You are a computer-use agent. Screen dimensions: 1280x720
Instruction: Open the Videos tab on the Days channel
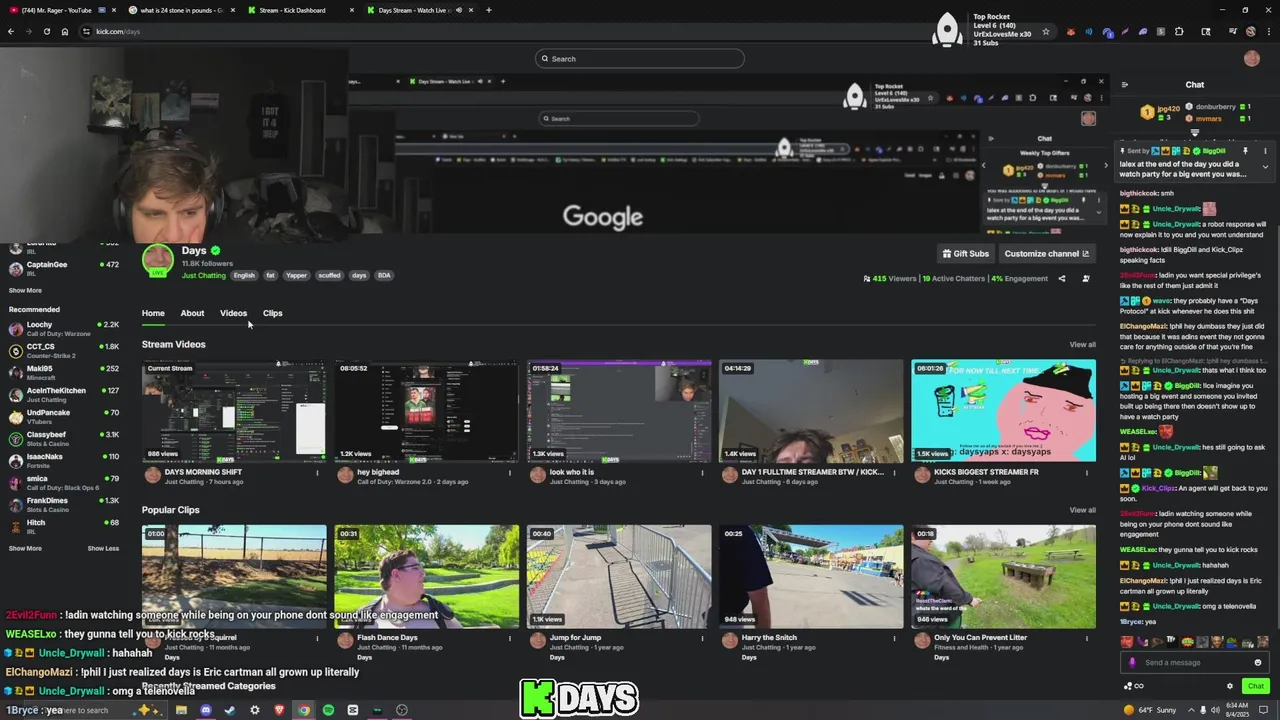pos(233,313)
